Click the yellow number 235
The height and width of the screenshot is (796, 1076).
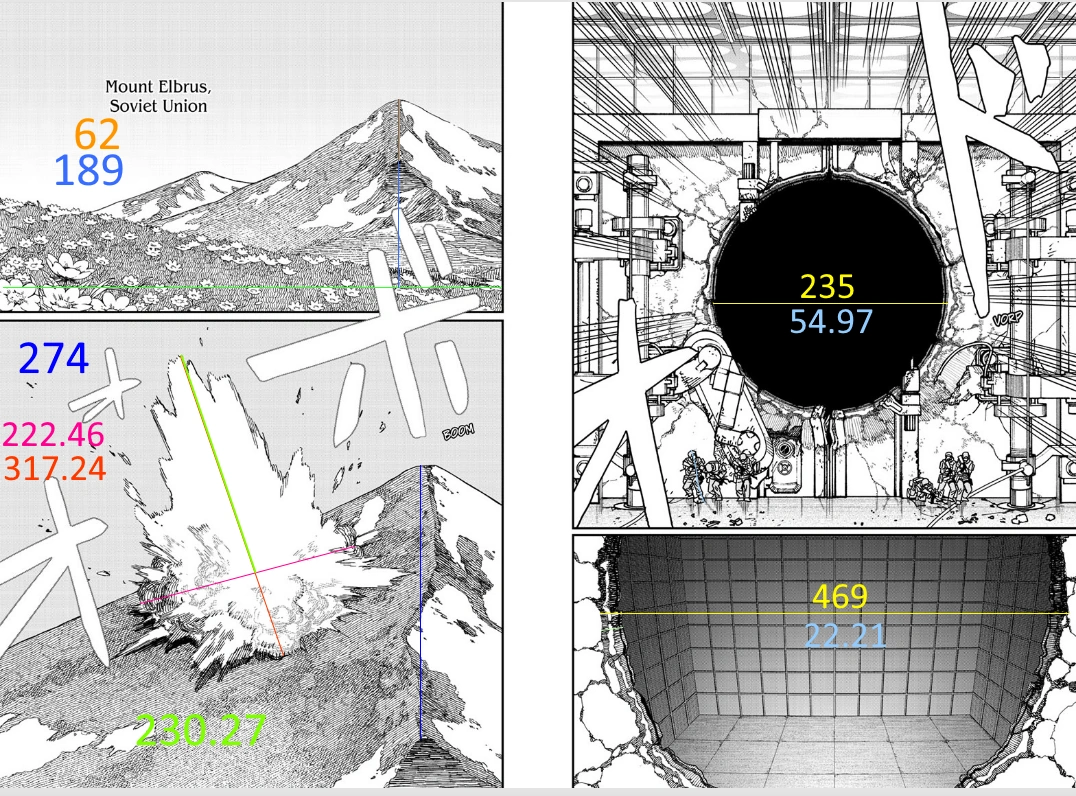(x=828, y=286)
